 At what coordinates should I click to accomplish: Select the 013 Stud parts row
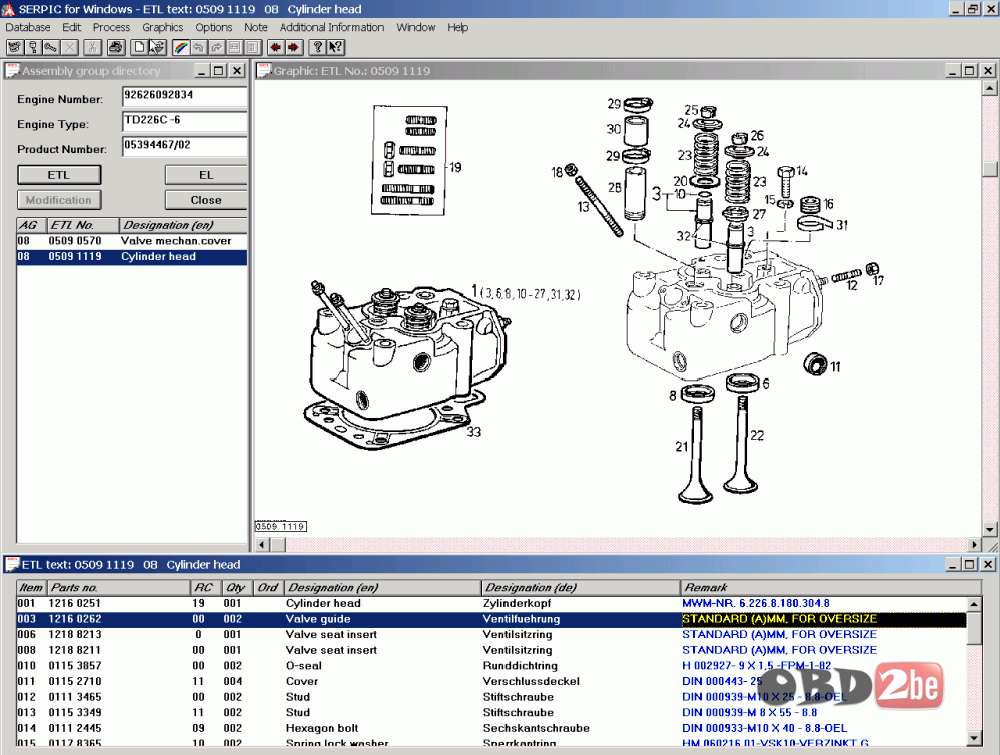tap(491, 712)
